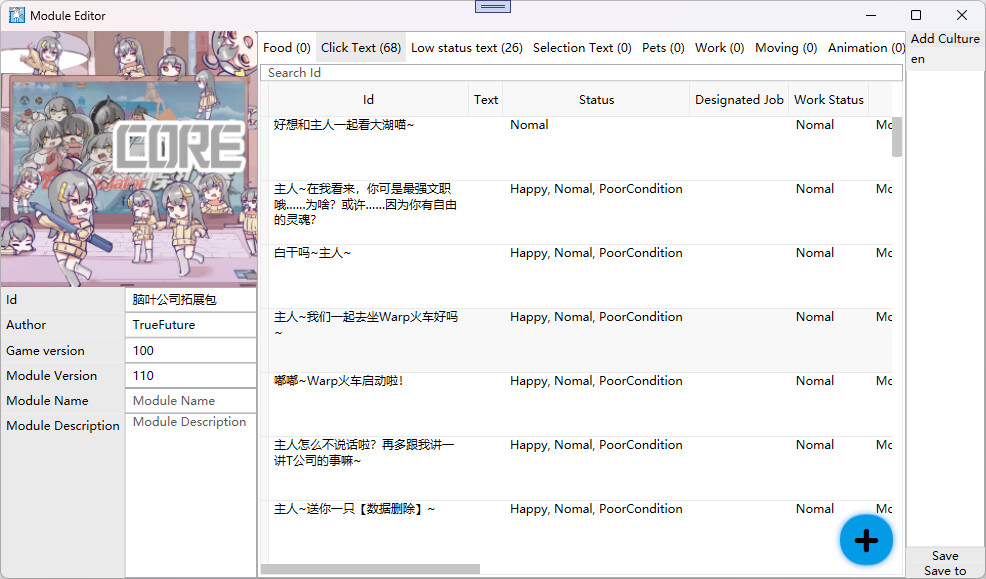986x579 pixels.
Task: Switch to the Moving tab
Action: pos(785,47)
